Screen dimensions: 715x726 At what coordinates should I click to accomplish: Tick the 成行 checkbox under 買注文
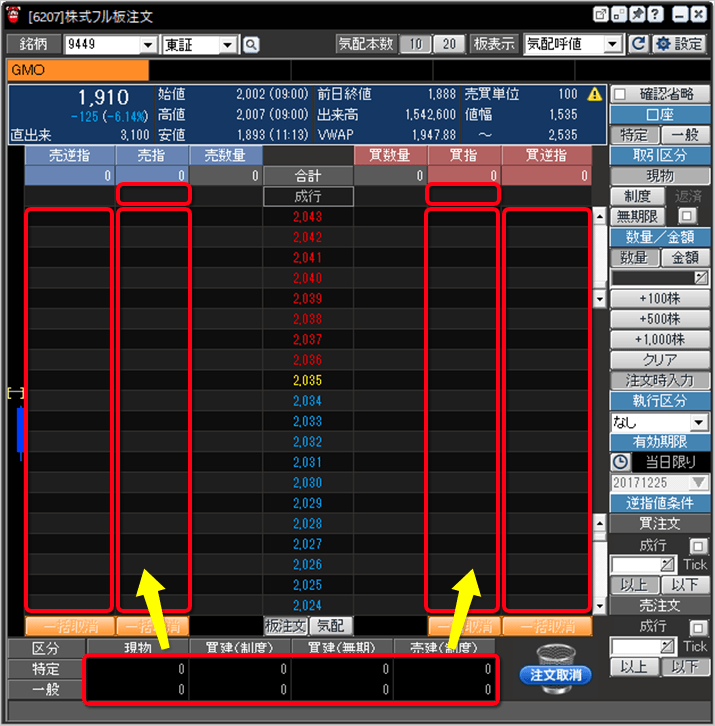[697, 545]
